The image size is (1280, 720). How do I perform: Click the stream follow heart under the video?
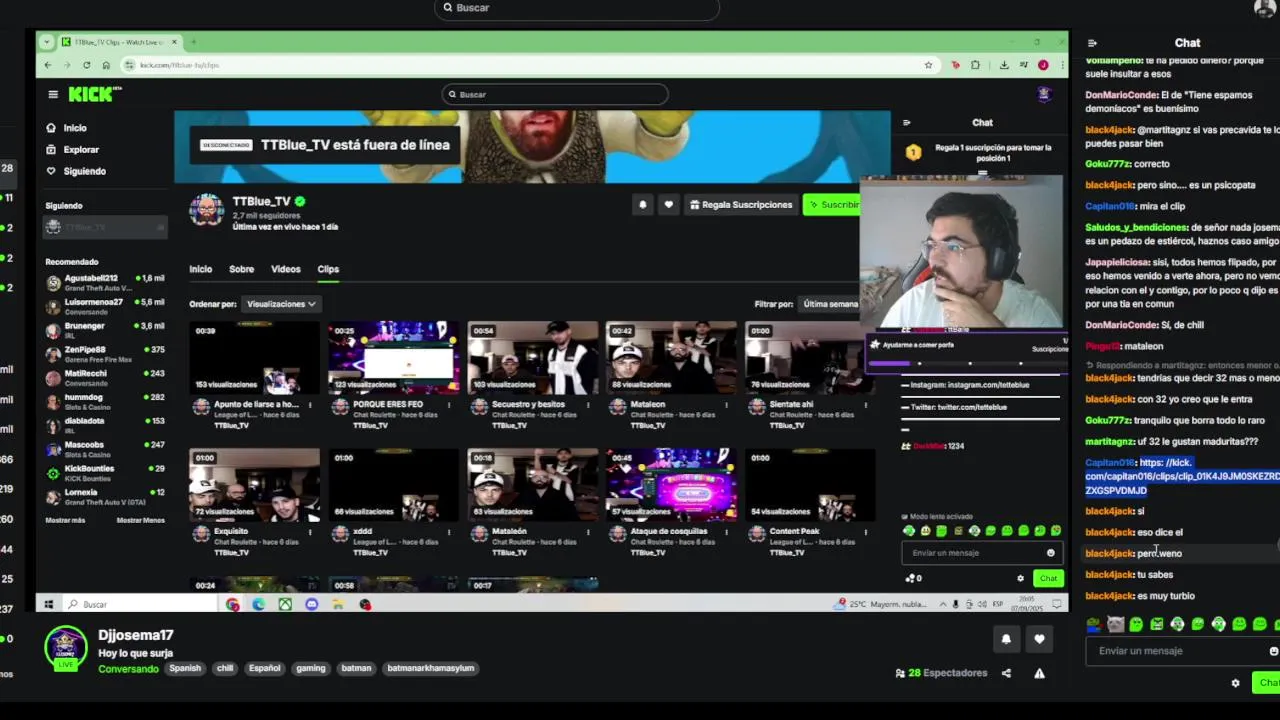tap(1039, 639)
